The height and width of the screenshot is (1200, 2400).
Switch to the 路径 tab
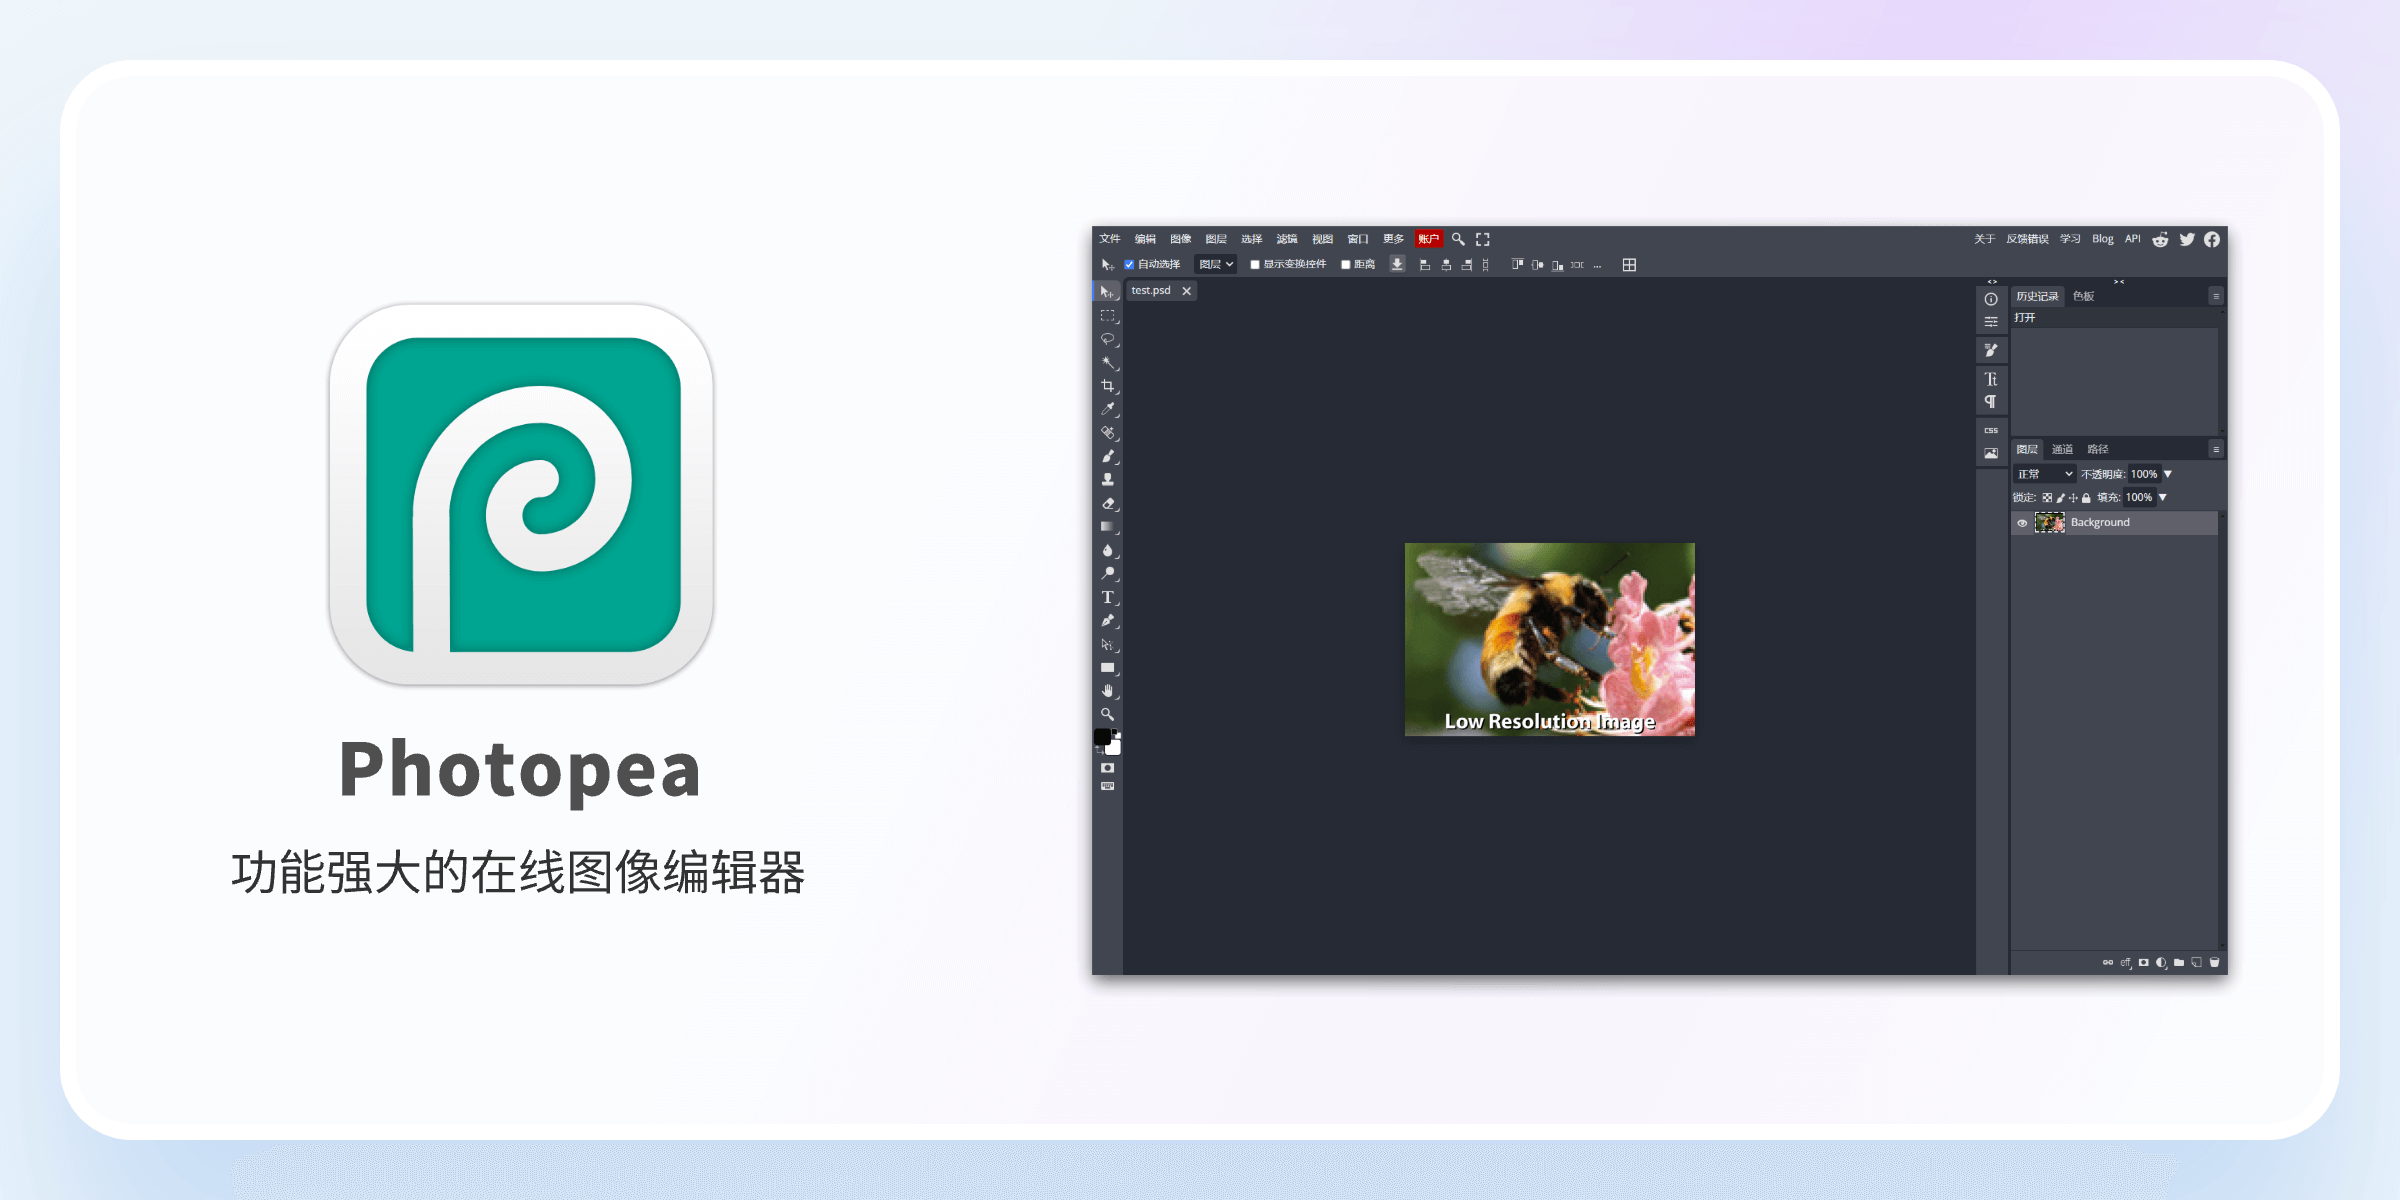pos(2098,449)
